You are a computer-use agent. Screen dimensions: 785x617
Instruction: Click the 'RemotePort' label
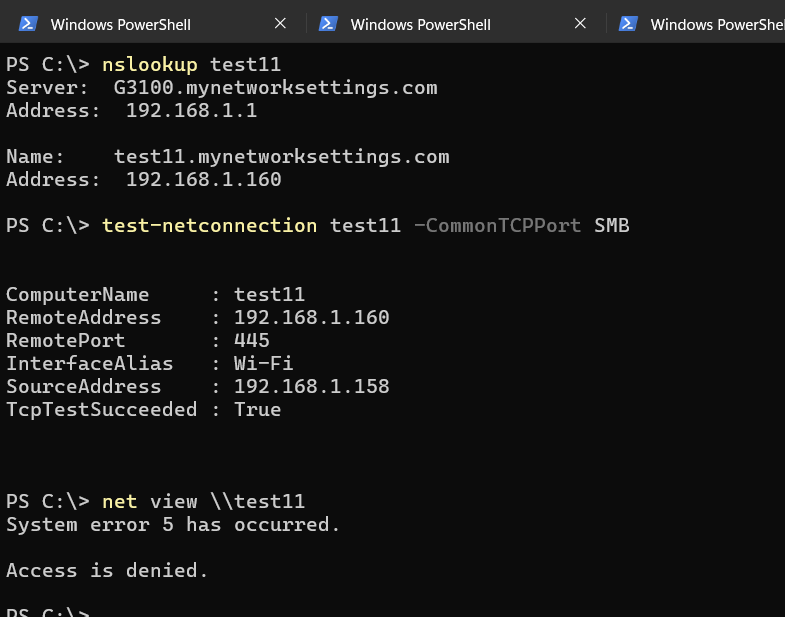tap(66, 341)
